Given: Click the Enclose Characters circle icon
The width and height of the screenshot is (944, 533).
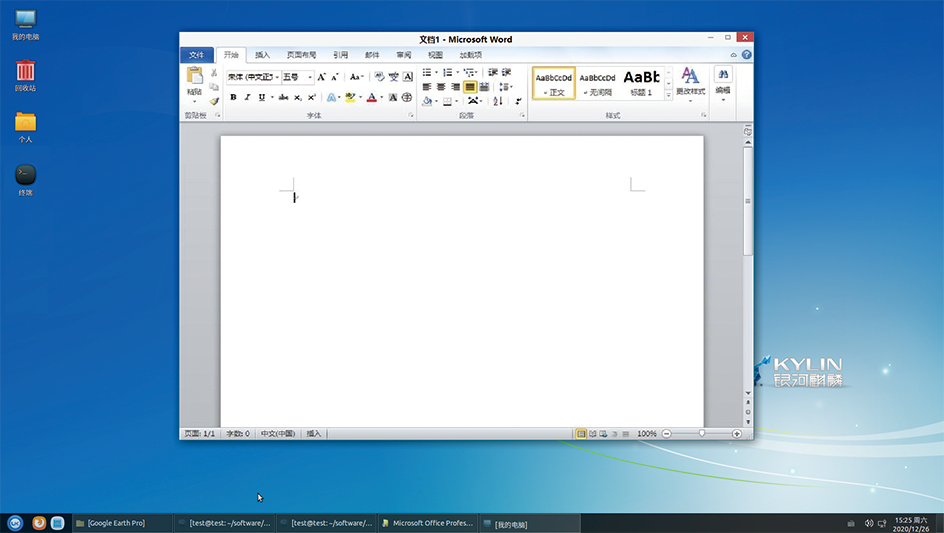Looking at the screenshot, I should click(407, 97).
